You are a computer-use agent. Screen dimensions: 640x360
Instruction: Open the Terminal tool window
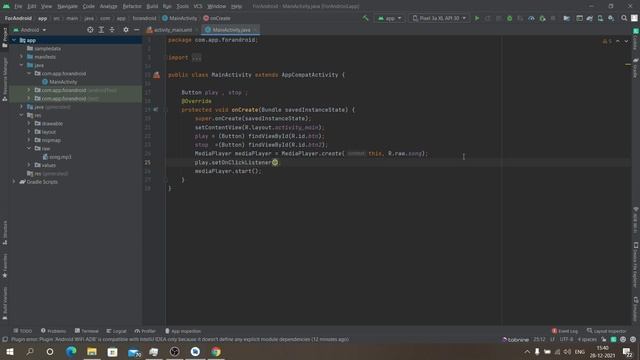[87, 331]
